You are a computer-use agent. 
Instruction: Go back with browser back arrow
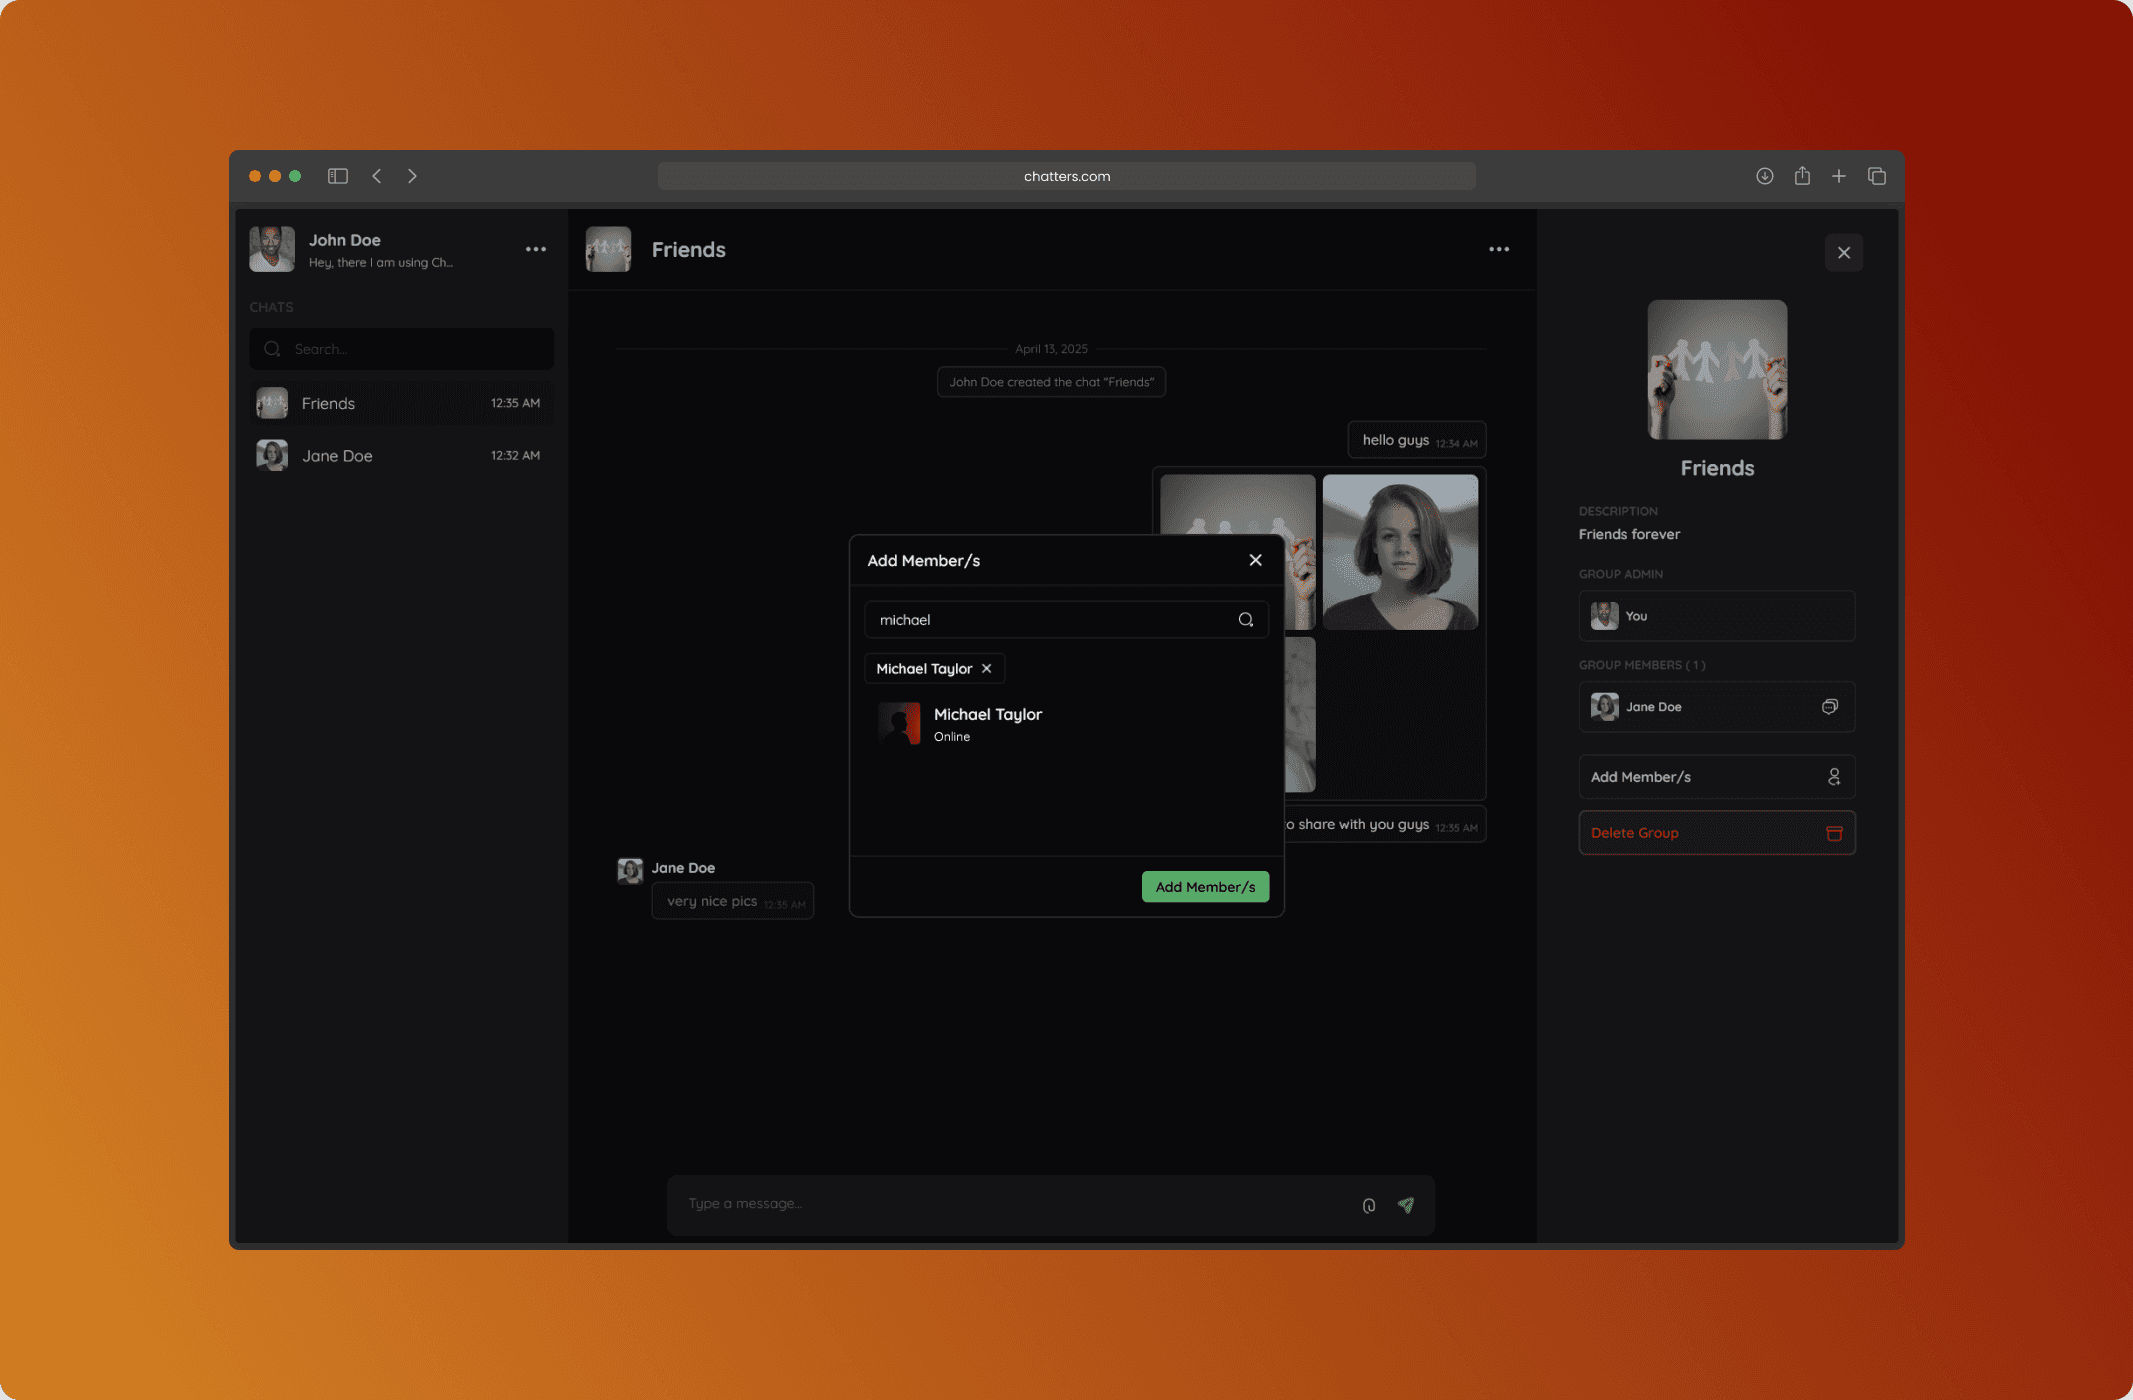377,176
